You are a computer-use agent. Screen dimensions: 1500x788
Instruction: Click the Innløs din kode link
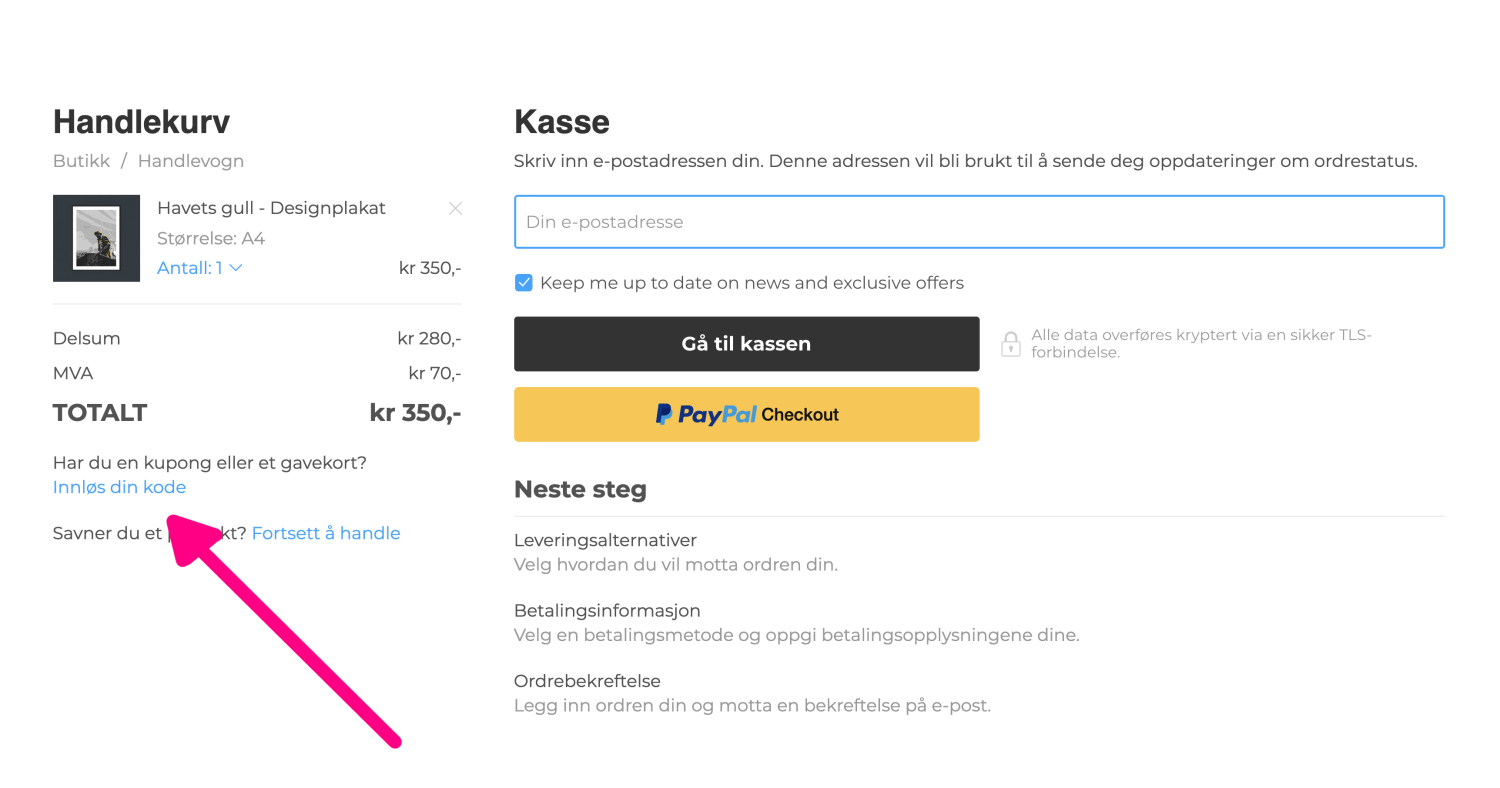(119, 487)
